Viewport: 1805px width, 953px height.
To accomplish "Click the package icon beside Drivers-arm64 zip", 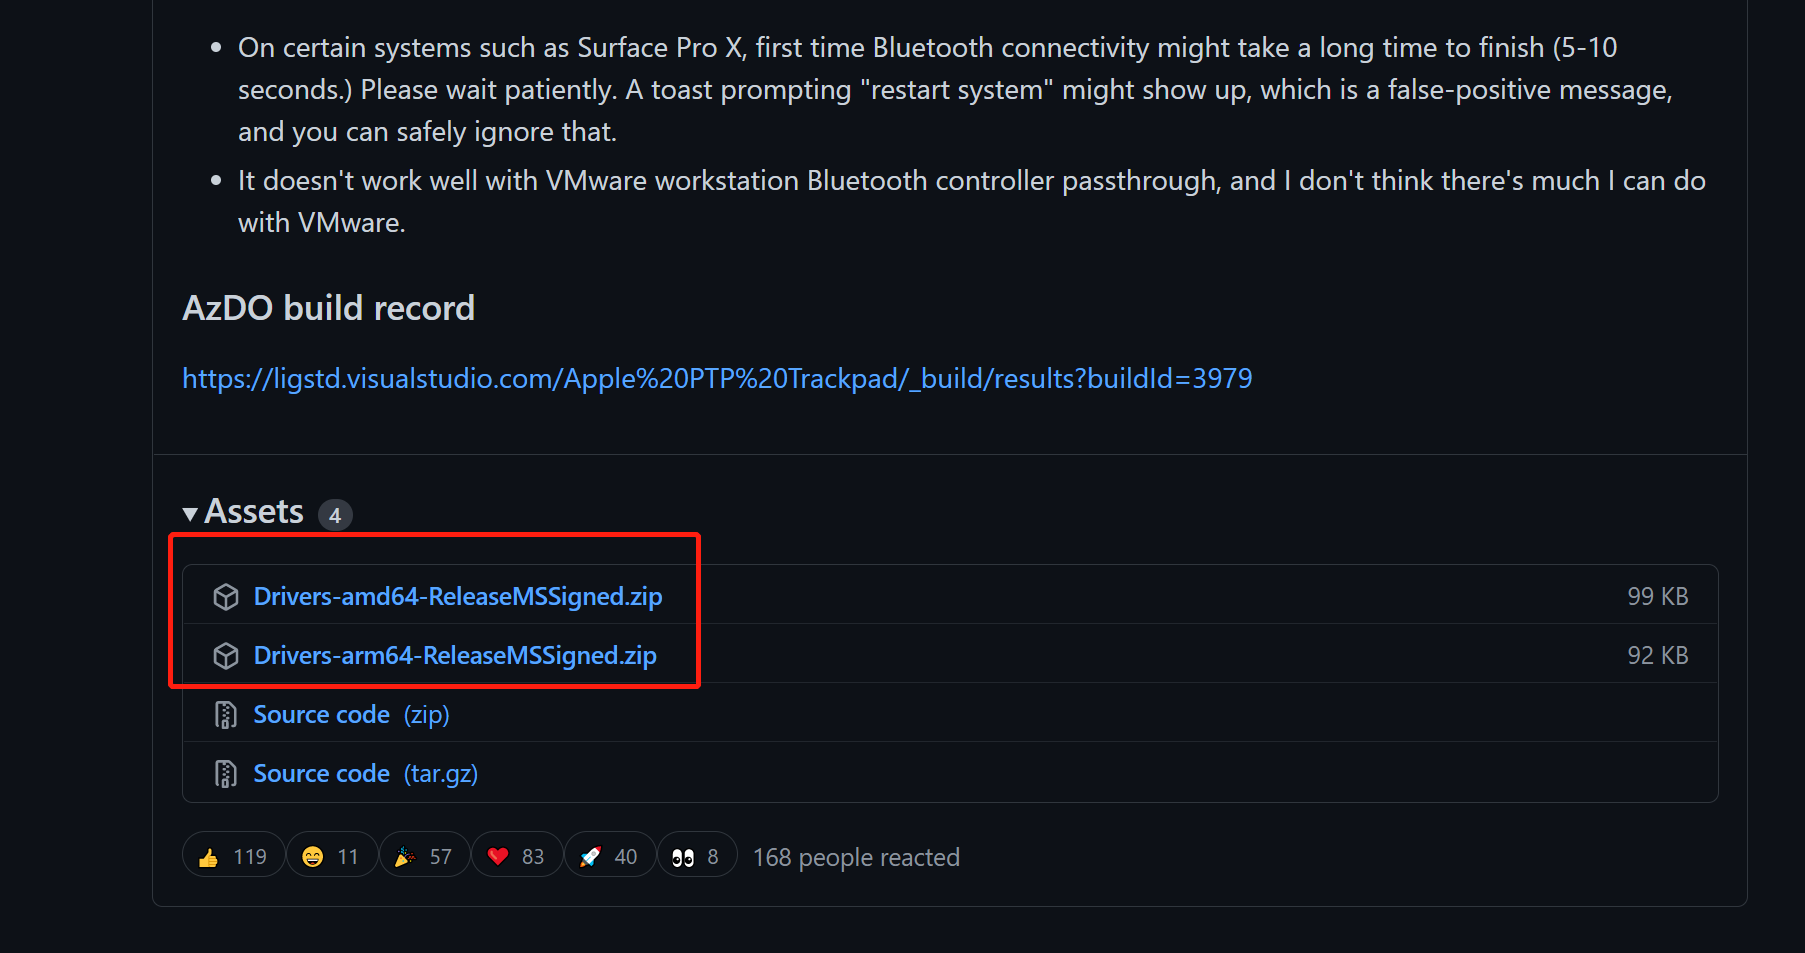I will (226, 656).
